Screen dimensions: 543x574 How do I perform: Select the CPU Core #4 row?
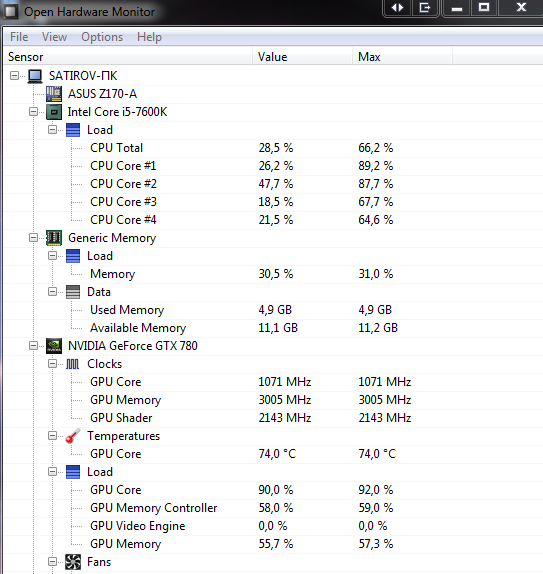click(x=273, y=220)
